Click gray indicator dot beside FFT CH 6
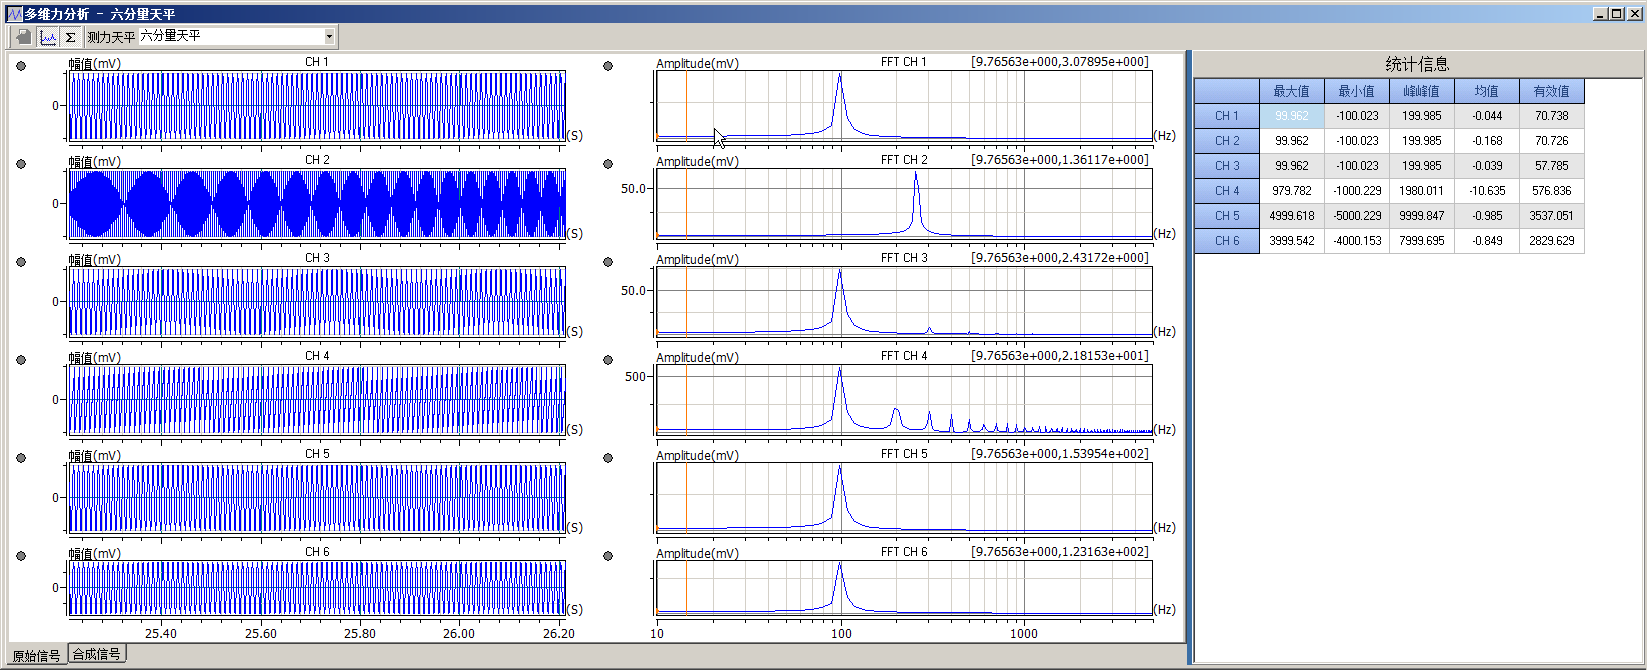The image size is (1648, 670). pos(608,556)
